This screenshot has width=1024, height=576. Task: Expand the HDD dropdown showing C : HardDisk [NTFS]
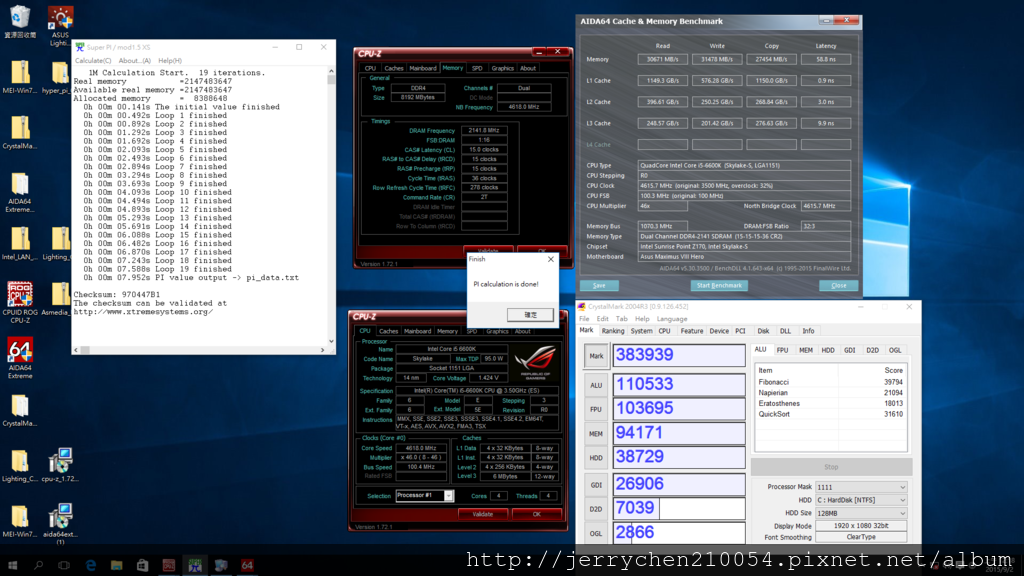861,500
